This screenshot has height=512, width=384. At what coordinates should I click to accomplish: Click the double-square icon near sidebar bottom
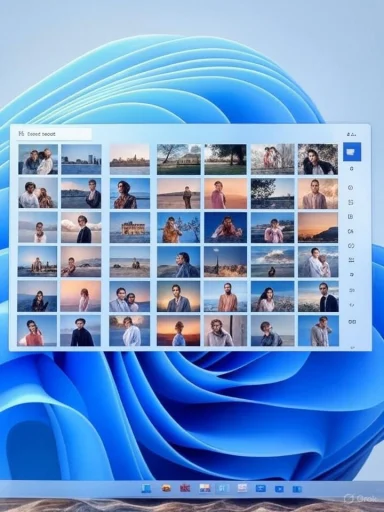352,322
